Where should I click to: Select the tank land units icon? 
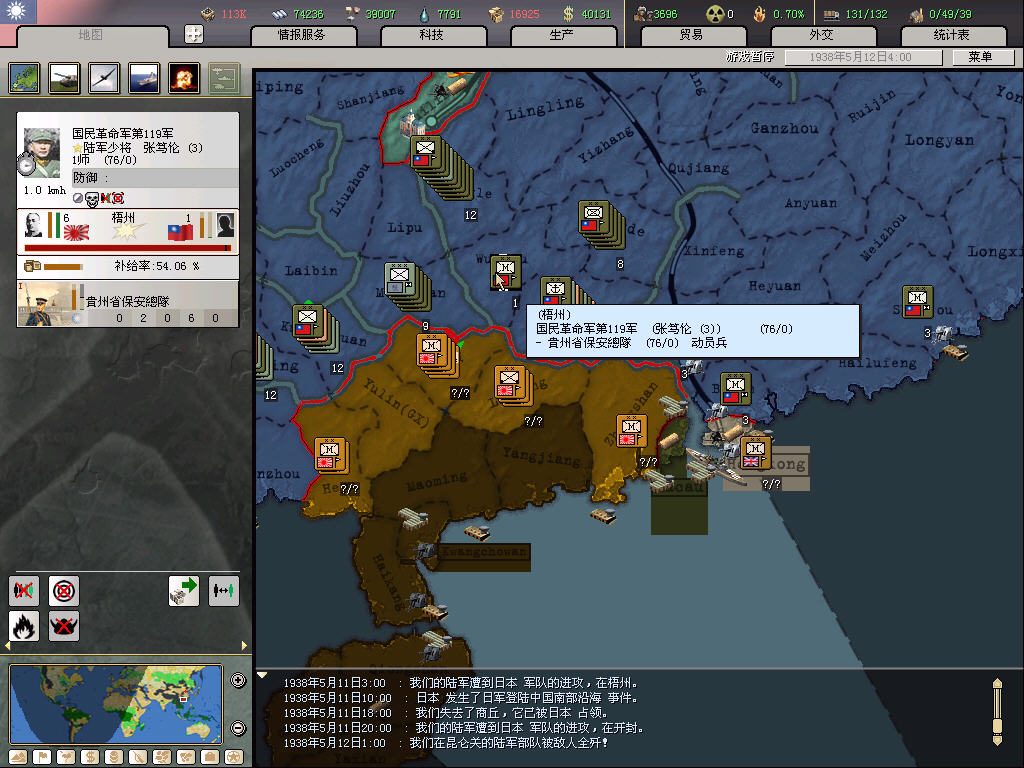(65, 78)
